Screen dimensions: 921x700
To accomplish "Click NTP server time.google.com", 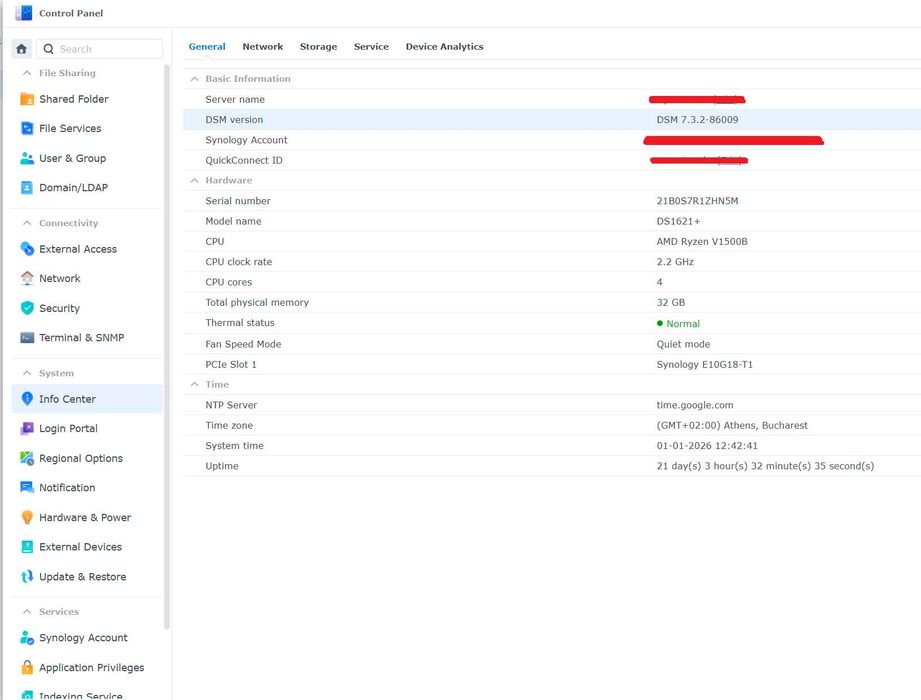I will click(x=695, y=405).
